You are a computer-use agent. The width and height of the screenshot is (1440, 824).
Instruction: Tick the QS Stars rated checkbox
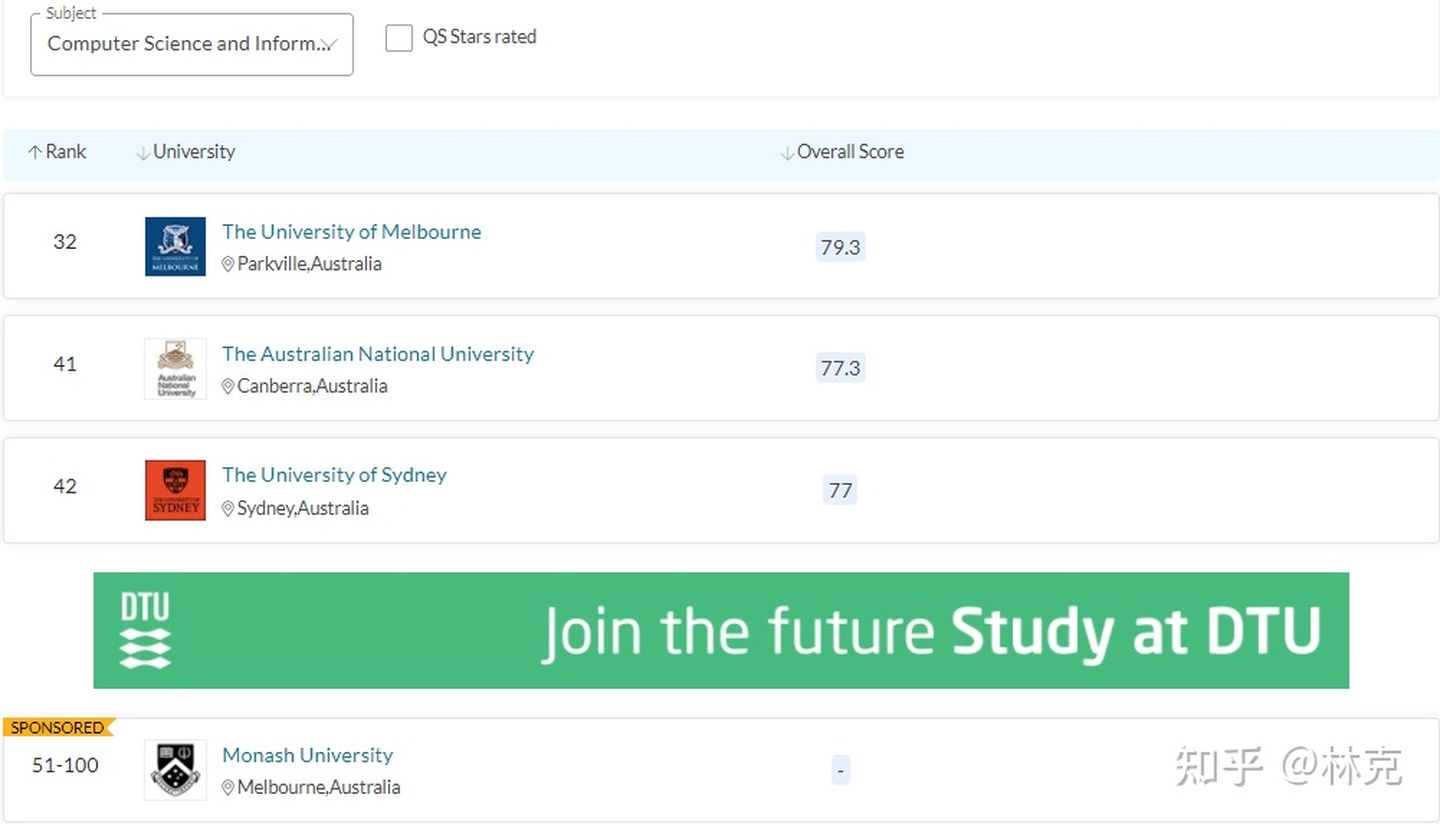point(399,38)
